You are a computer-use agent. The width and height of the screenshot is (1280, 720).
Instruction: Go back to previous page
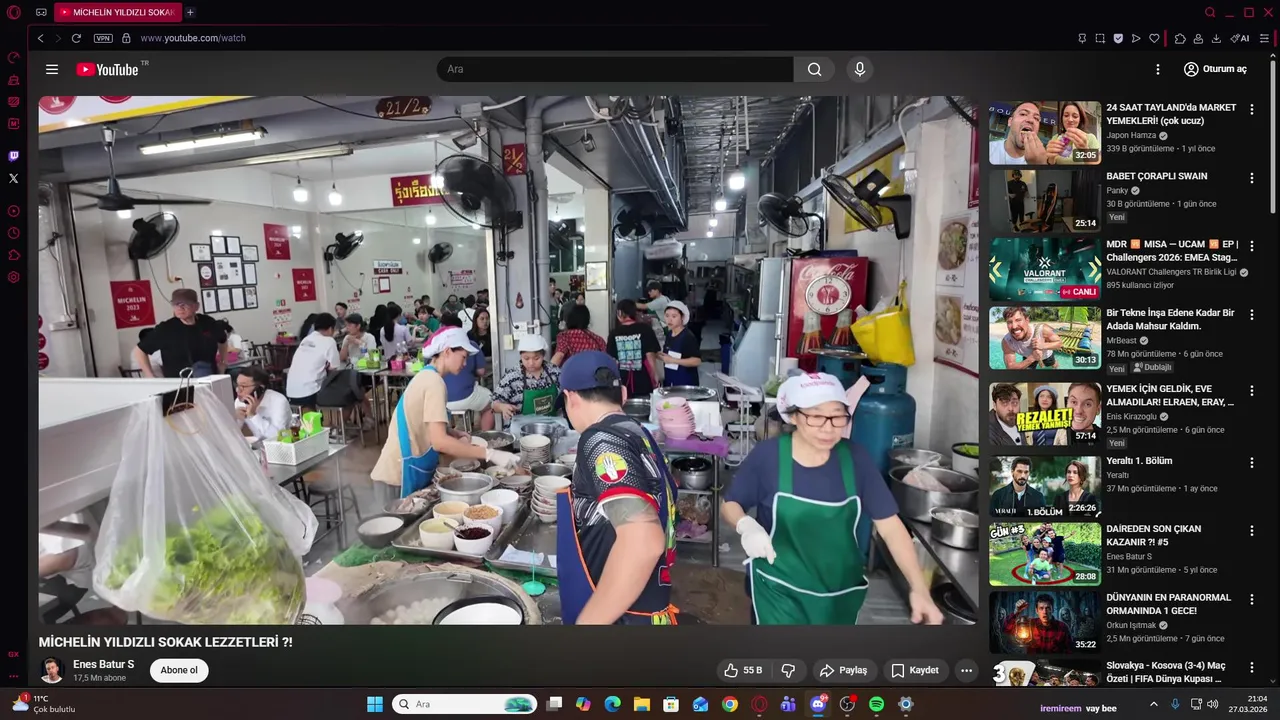(40, 38)
